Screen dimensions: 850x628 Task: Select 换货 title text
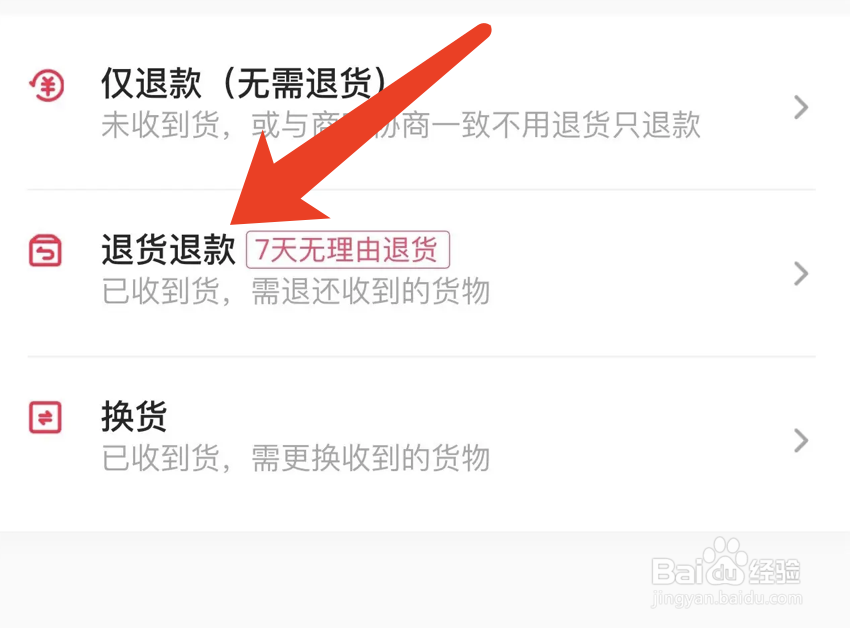coord(134,416)
